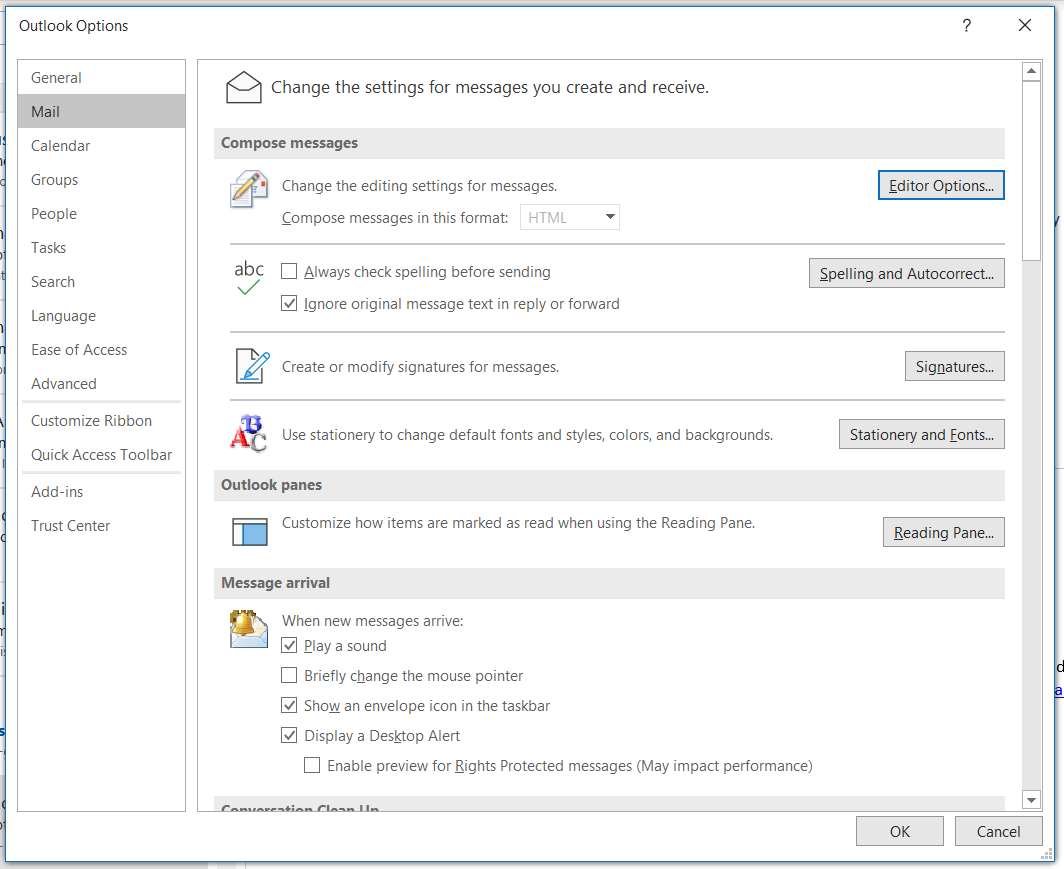Open Ease of Access options
Viewport: 1064px width, 869px height.
coord(101,349)
